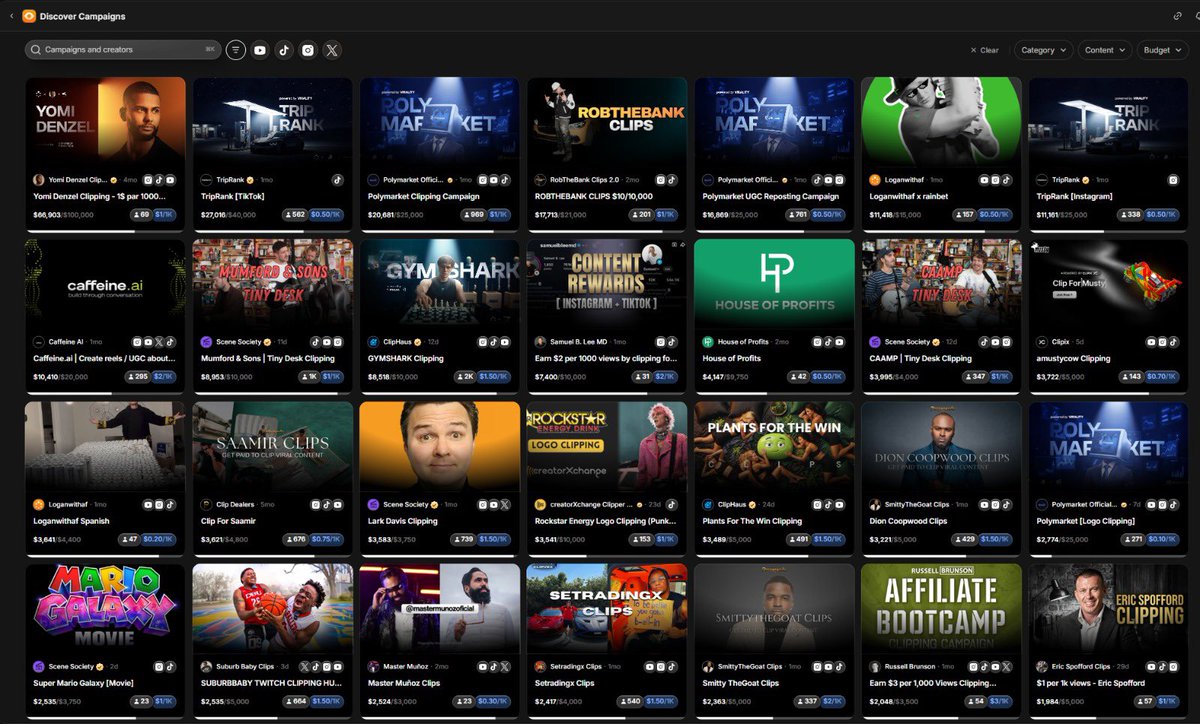Open Lark Davis Clipping title
Screen dimensions: 1200x724
coord(403,521)
